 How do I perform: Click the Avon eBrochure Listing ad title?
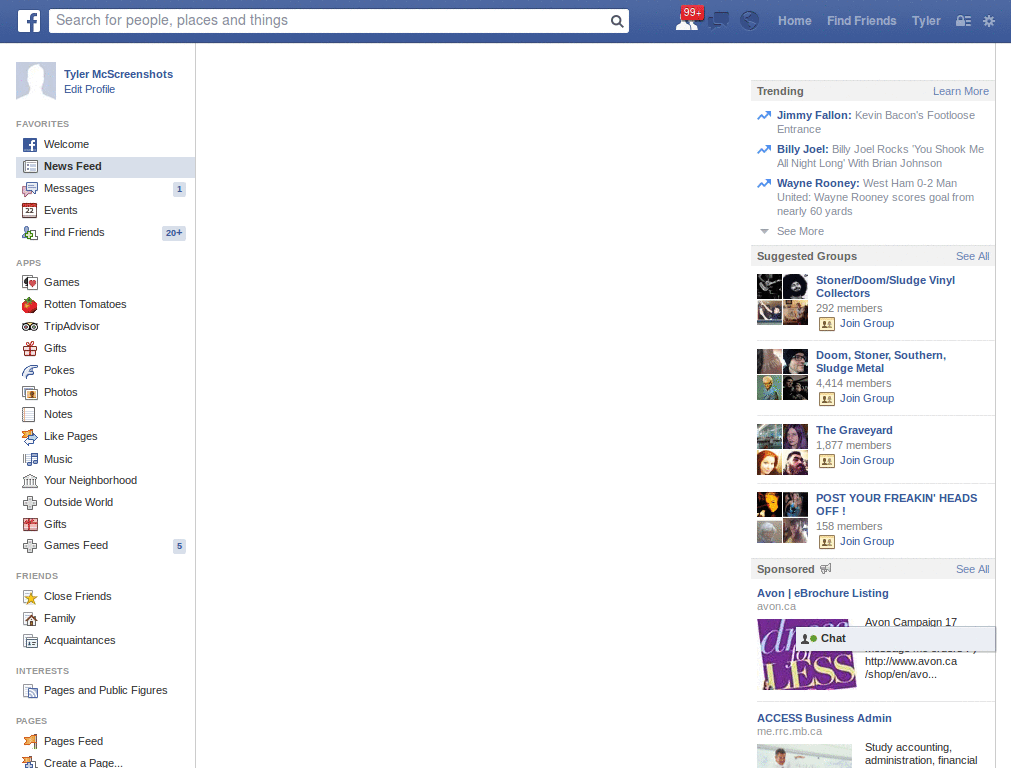pyautogui.click(x=822, y=594)
